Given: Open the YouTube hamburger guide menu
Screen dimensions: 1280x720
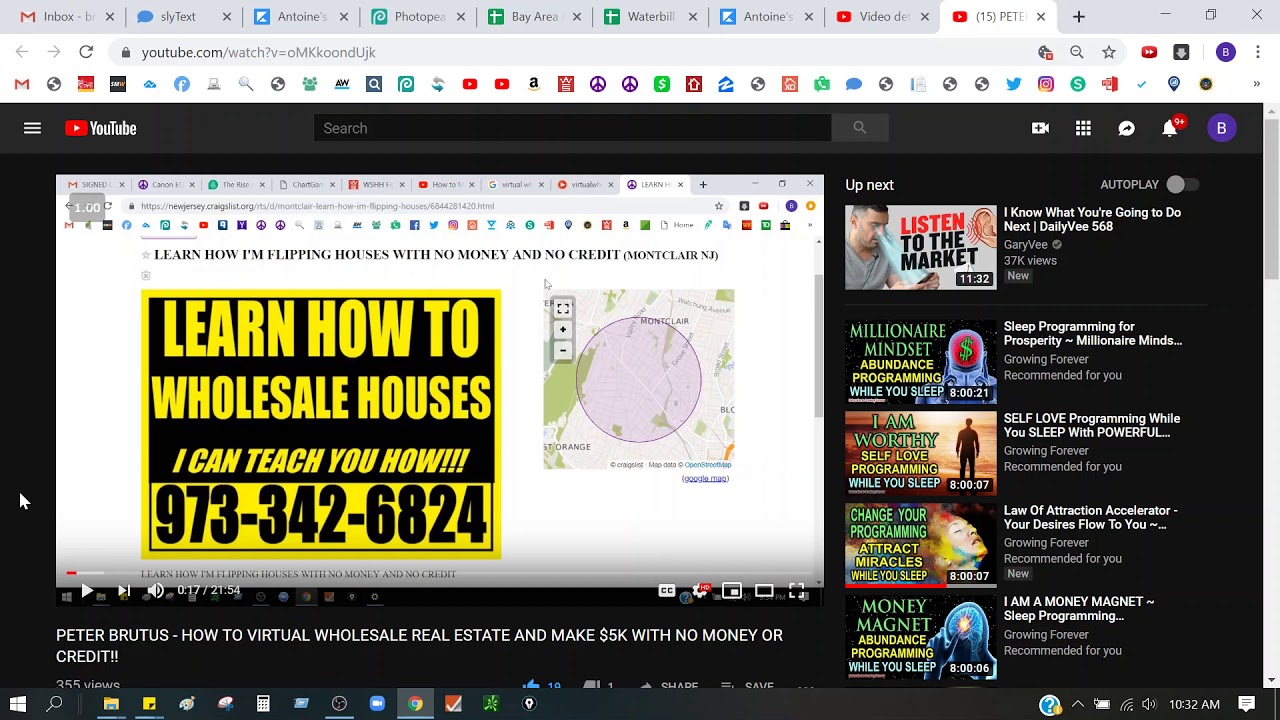Looking at the screenshot, I should click(x=32, y=128).
